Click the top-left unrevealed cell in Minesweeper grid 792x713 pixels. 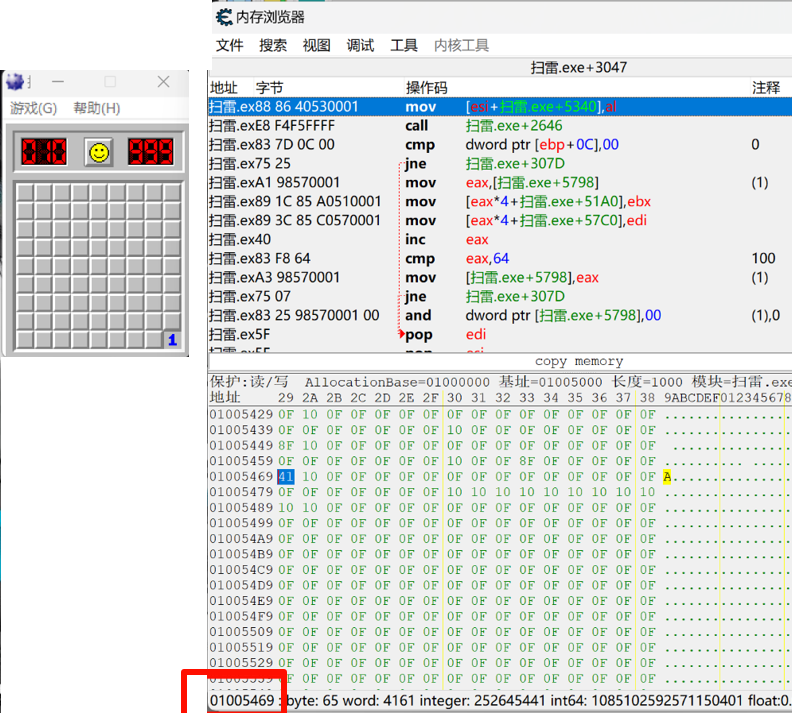25,192
